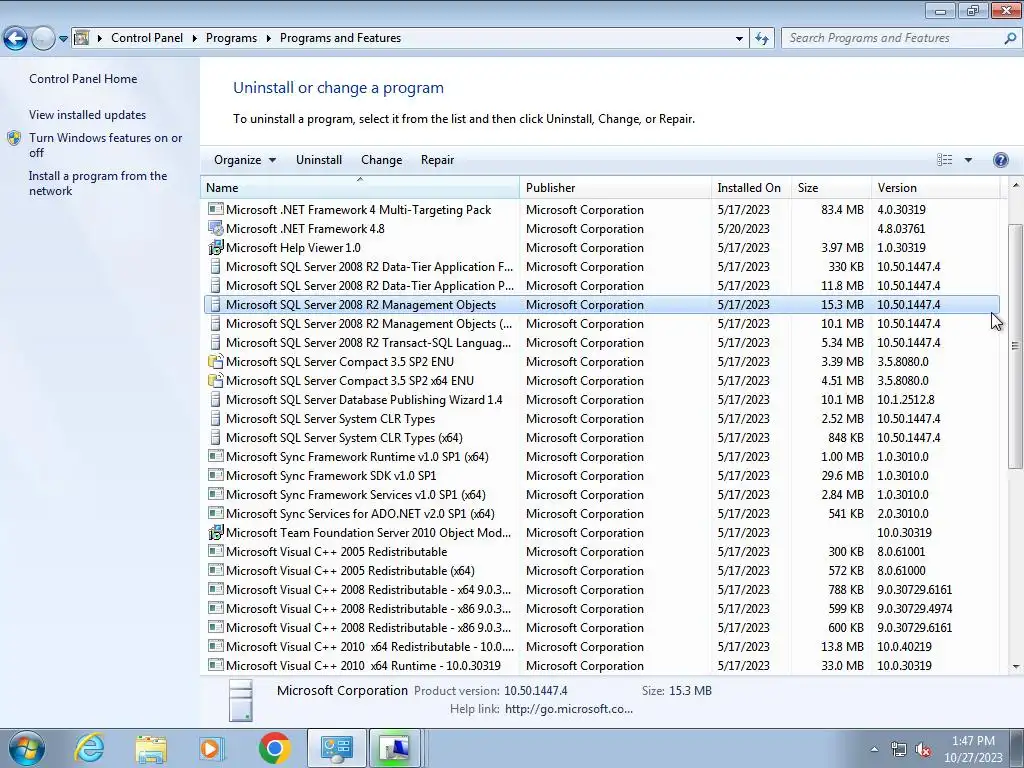Viewport: 1024px width, 768px height.
Task: Click the Back navigation arrow button
Action: pyautogui.click(x=16, y=39)
